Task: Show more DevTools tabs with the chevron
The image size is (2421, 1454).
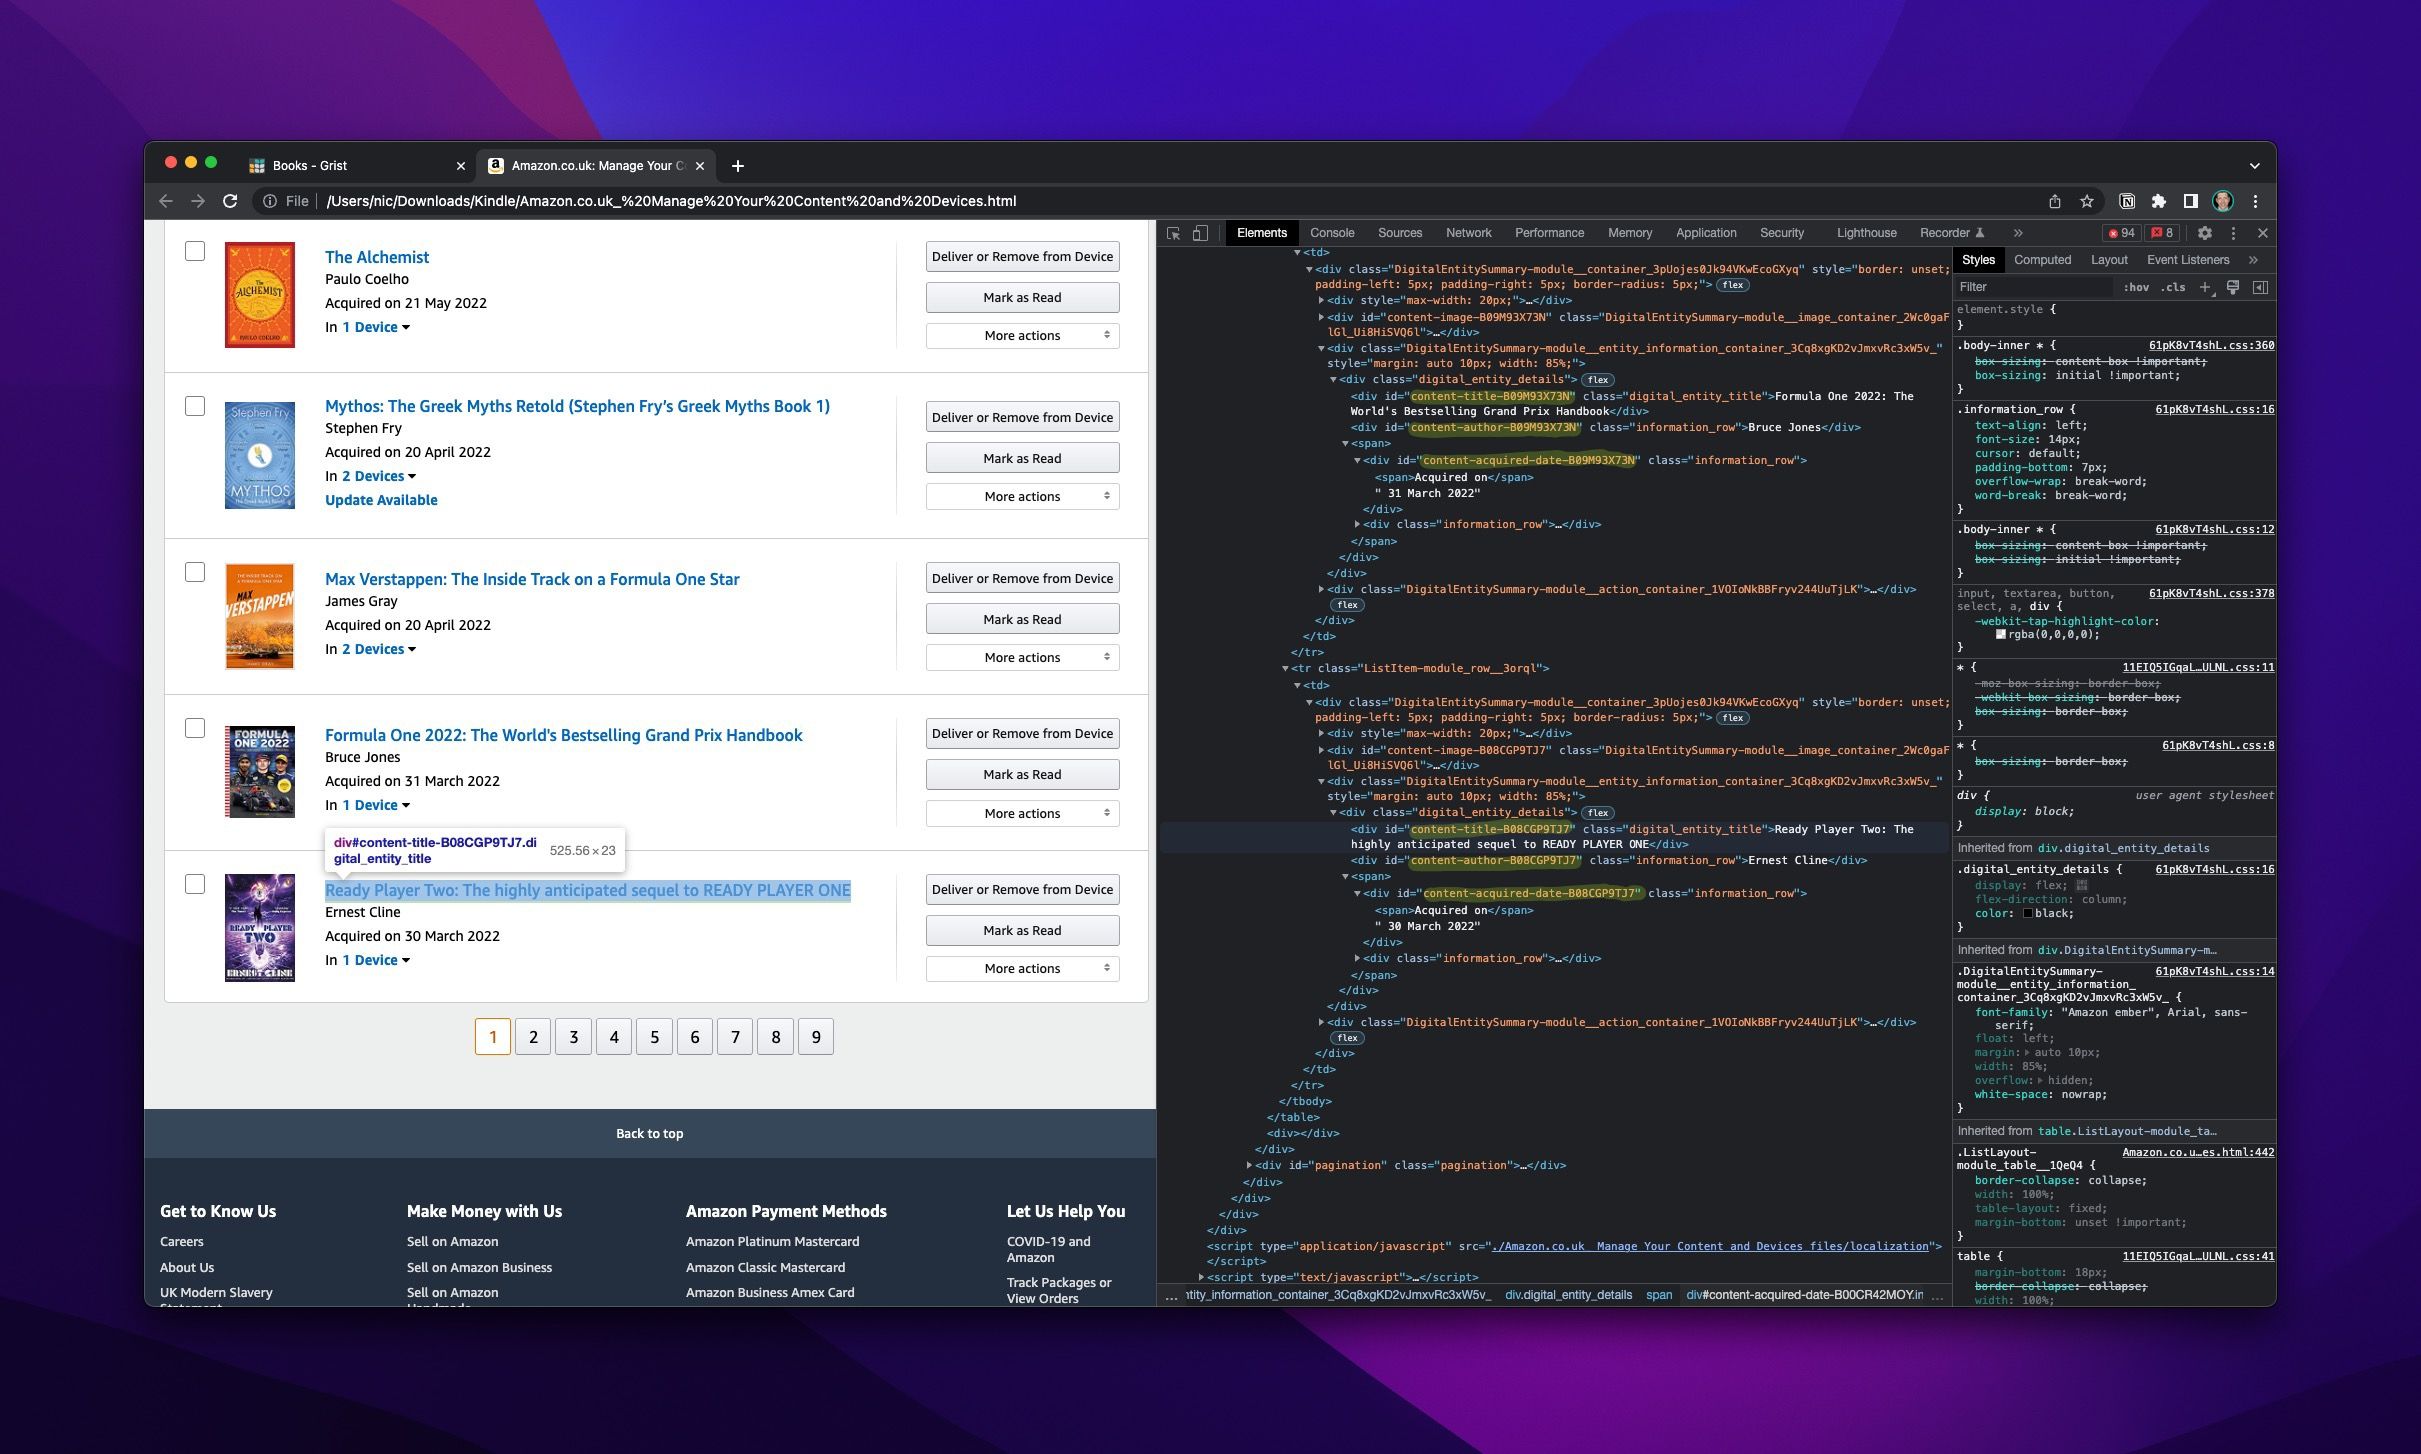Action: click(x=2018, y=233)
